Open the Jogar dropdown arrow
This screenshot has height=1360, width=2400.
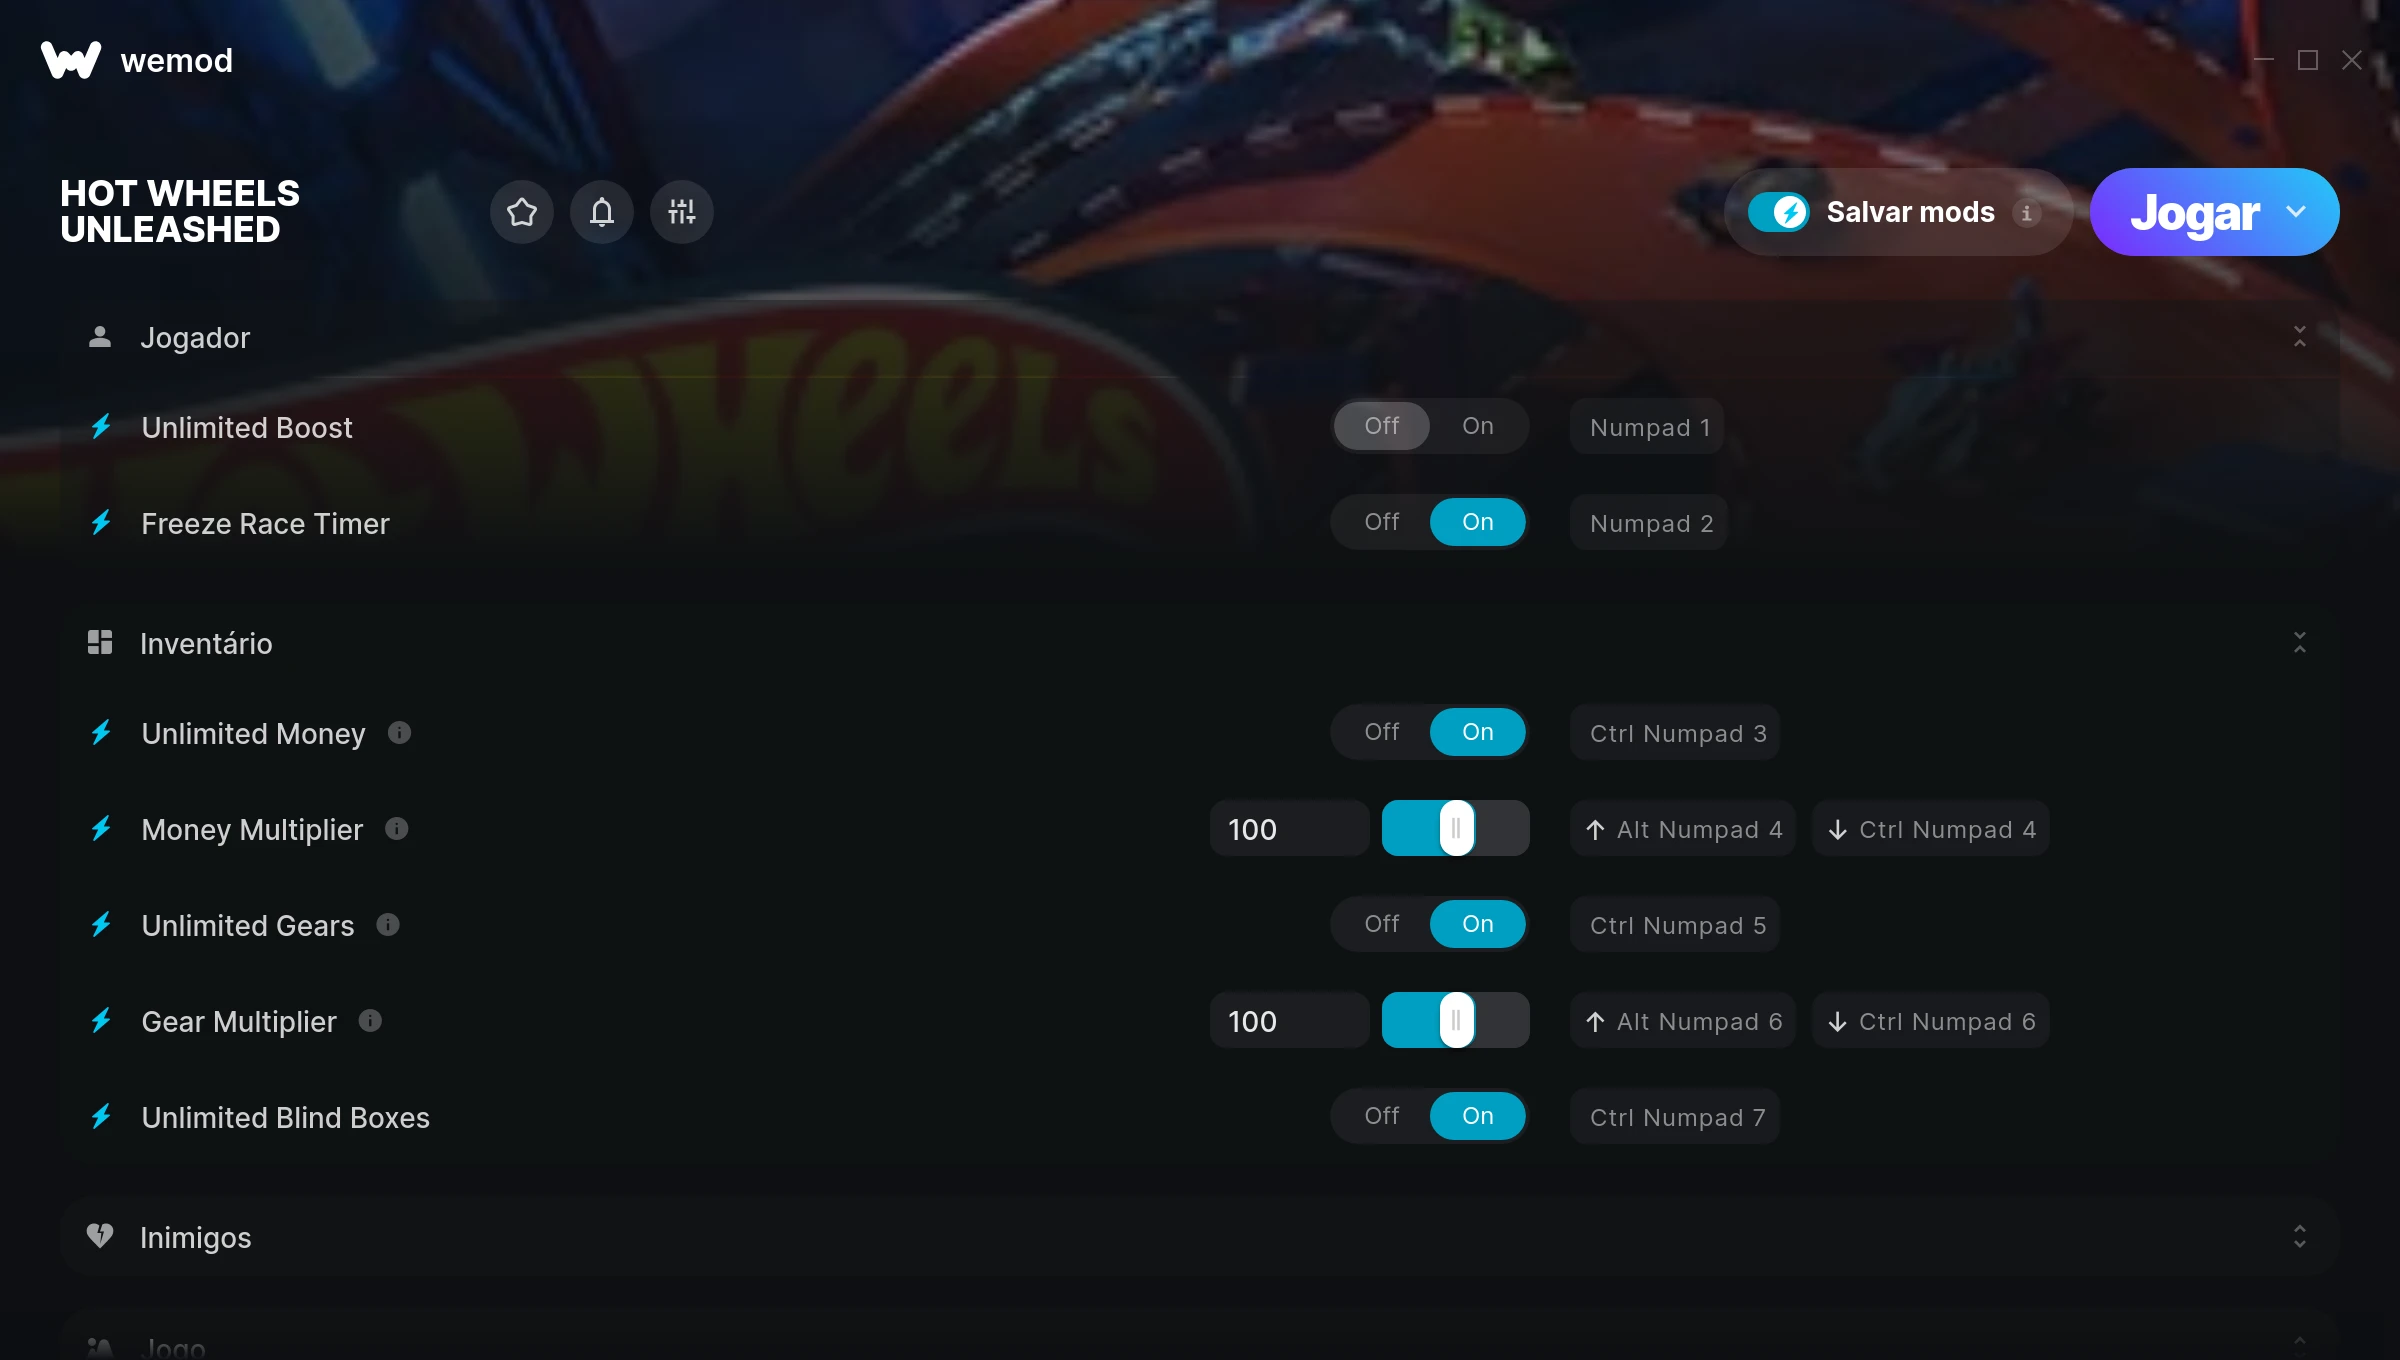(x=2296, y=212)
